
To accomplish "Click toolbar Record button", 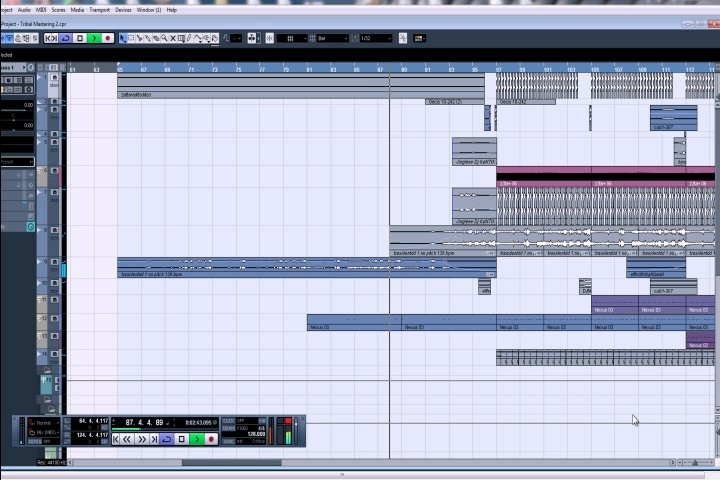I will [x=108, y=39].
